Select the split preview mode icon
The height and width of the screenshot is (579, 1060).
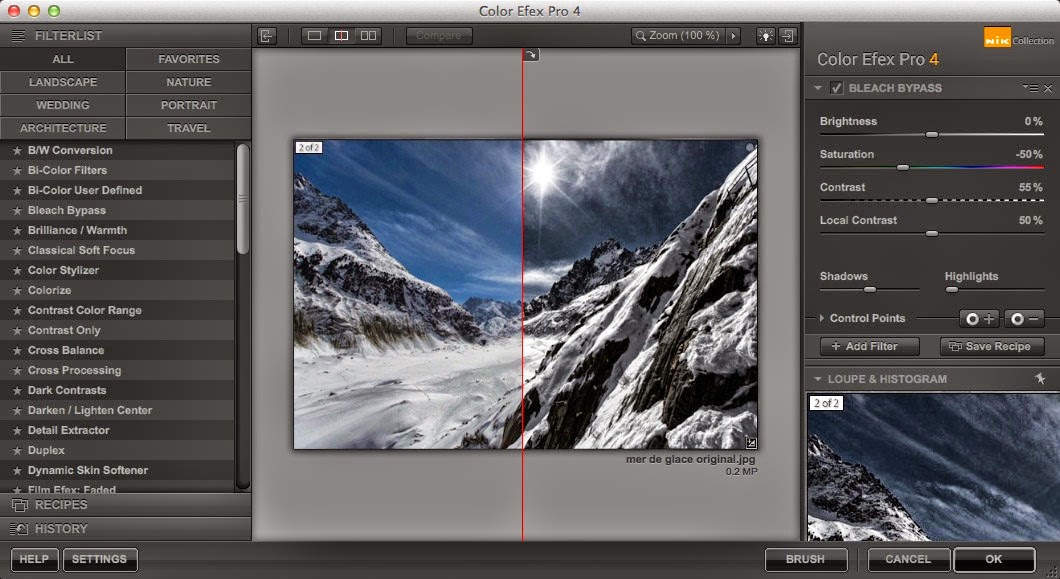tap(341, 35)
